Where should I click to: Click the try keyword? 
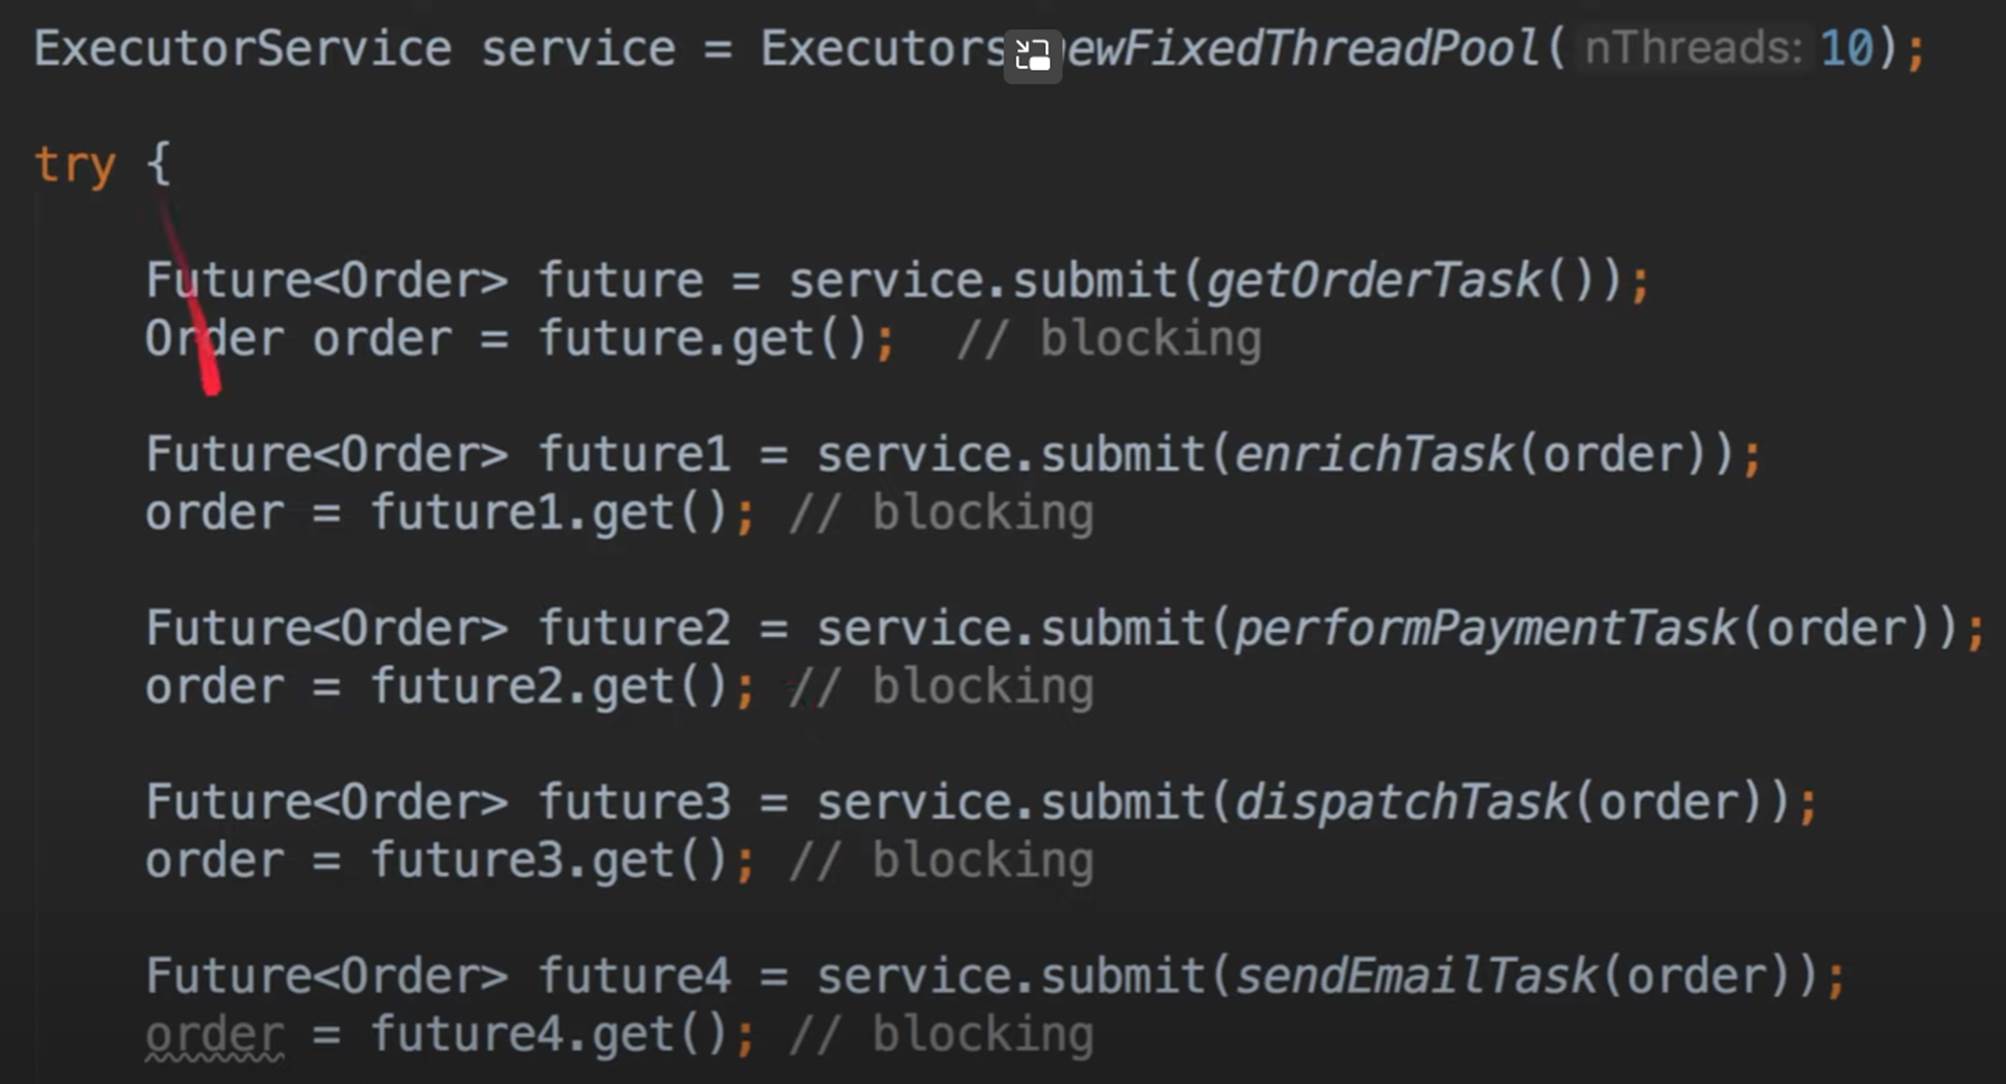click(75, 165)
